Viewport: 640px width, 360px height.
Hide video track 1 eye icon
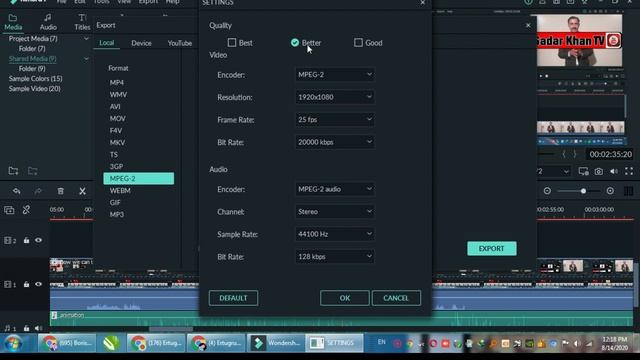click(x=38, y=284)
